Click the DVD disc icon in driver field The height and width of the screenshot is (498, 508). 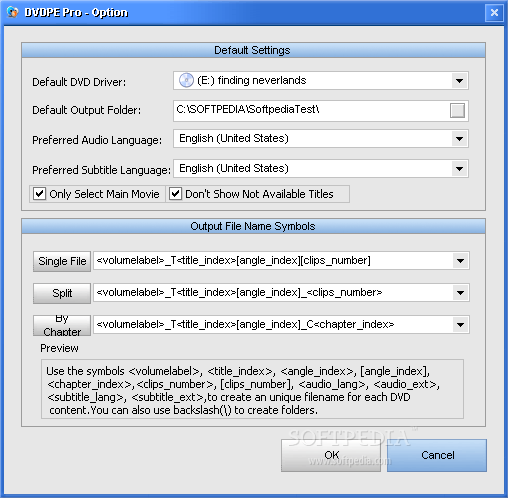[186, 80]
